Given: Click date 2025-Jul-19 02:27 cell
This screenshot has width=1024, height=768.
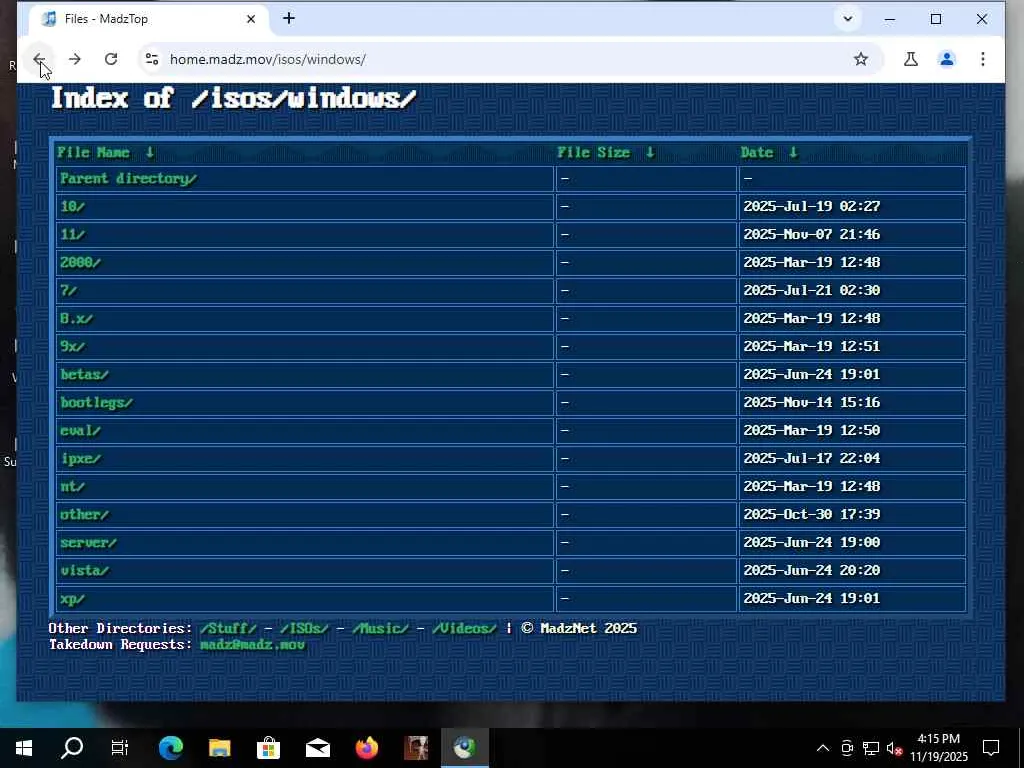Looking at the screenshot, I should coord(852,206).
